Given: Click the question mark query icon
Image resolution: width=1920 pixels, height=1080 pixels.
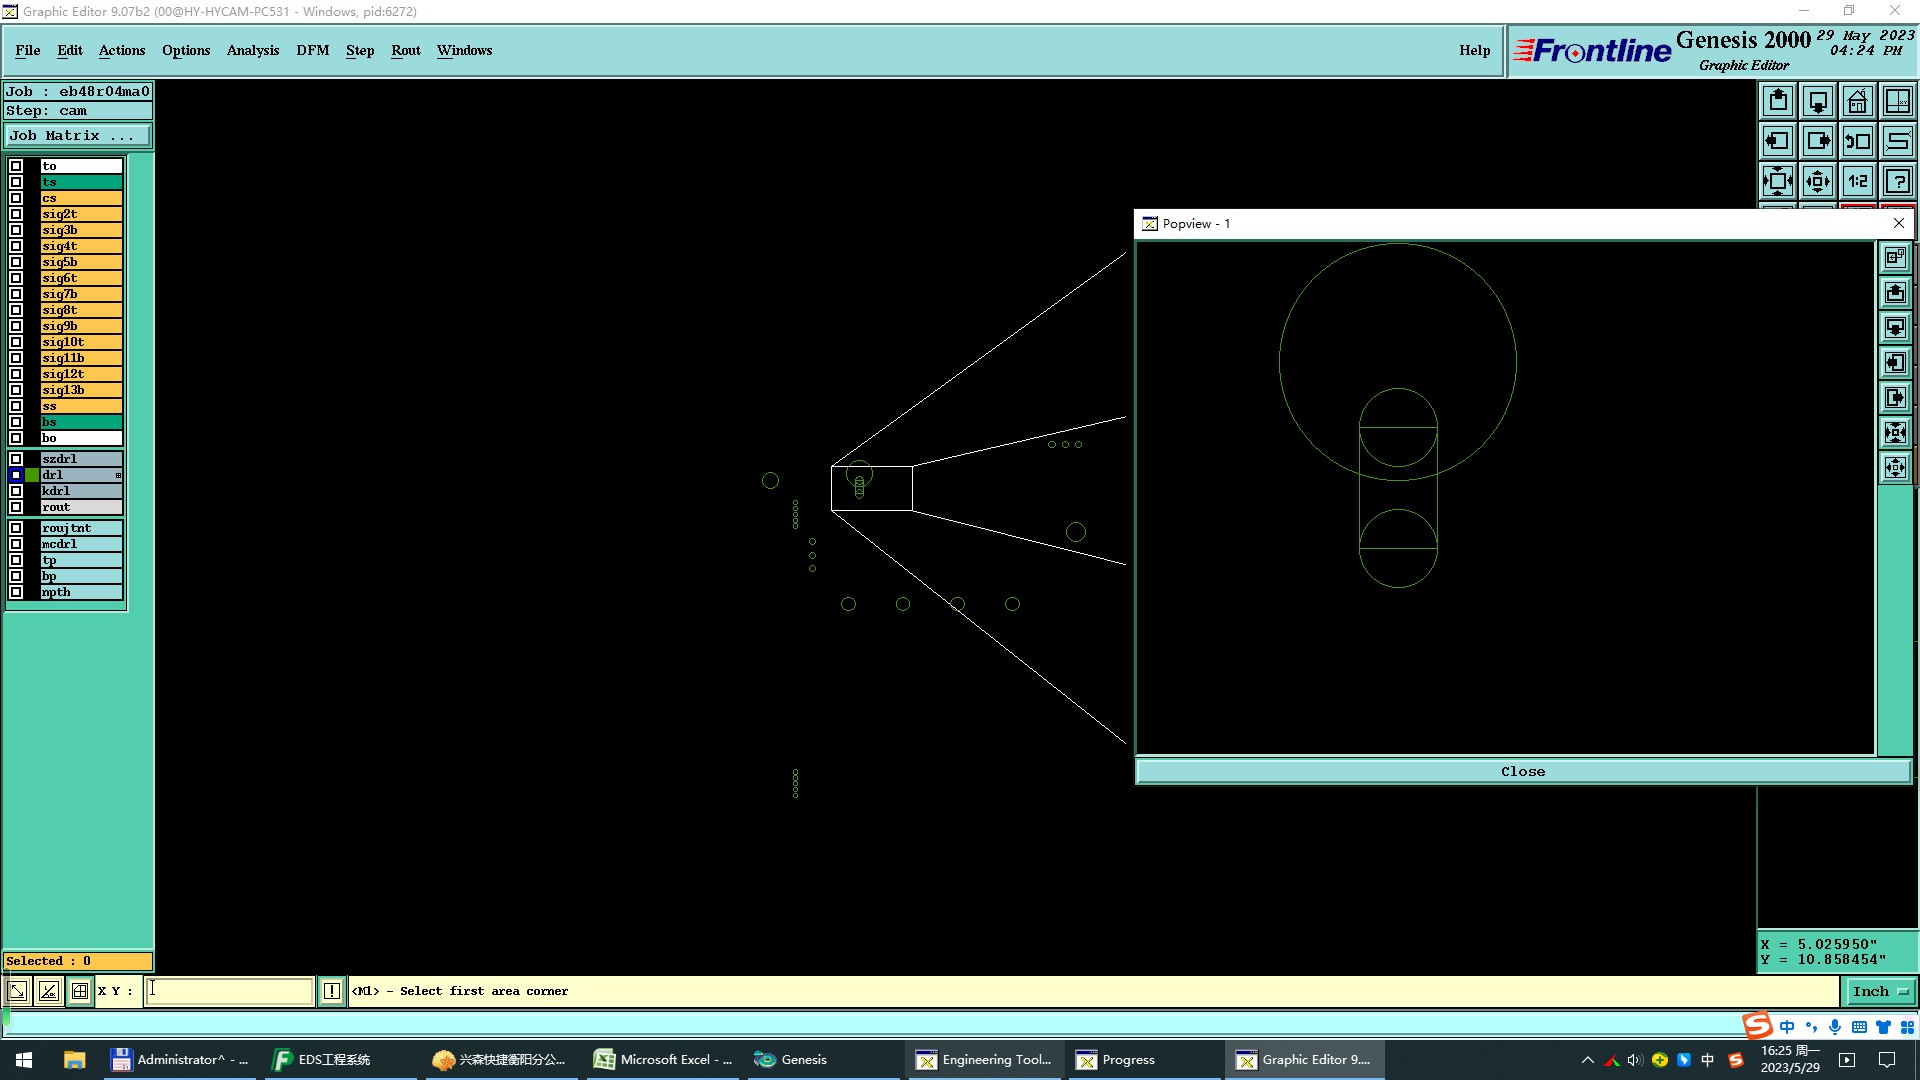Looking at the screenshot, I should (x=1897, y=181).
